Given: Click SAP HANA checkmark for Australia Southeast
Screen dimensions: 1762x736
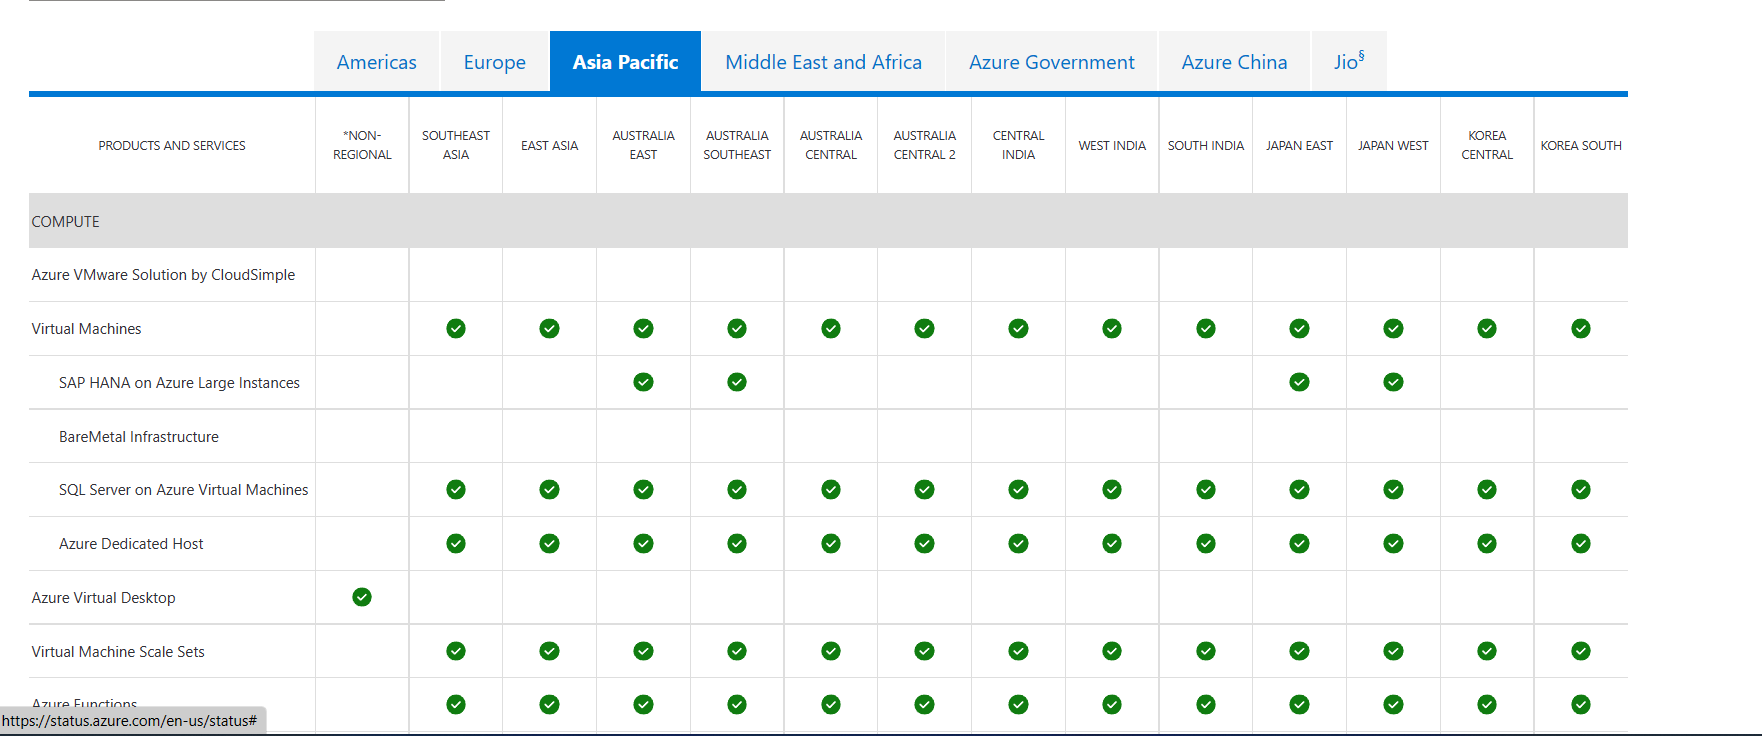Looking at the screenshot, I should pyautogui.click(x=737, y=382).
